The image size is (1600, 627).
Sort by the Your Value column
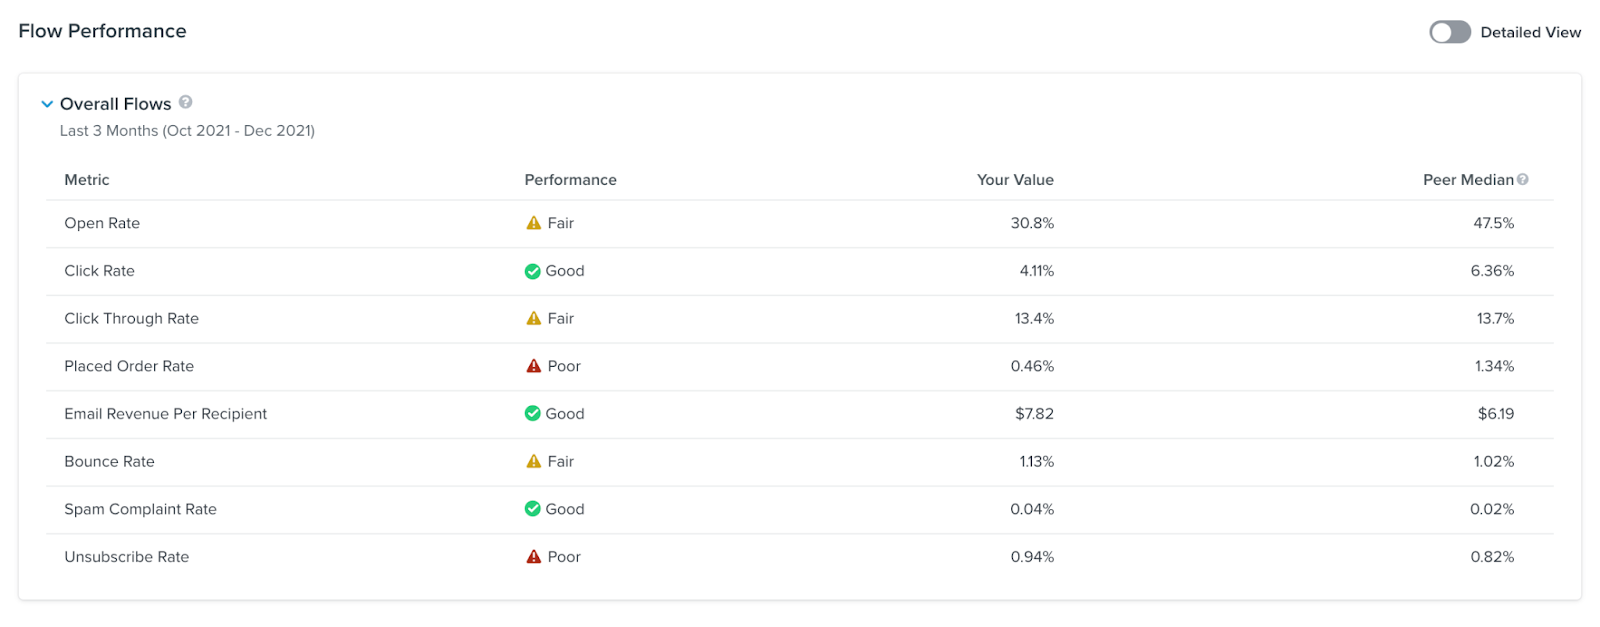pyautogui.click(x=1015, y=179)
